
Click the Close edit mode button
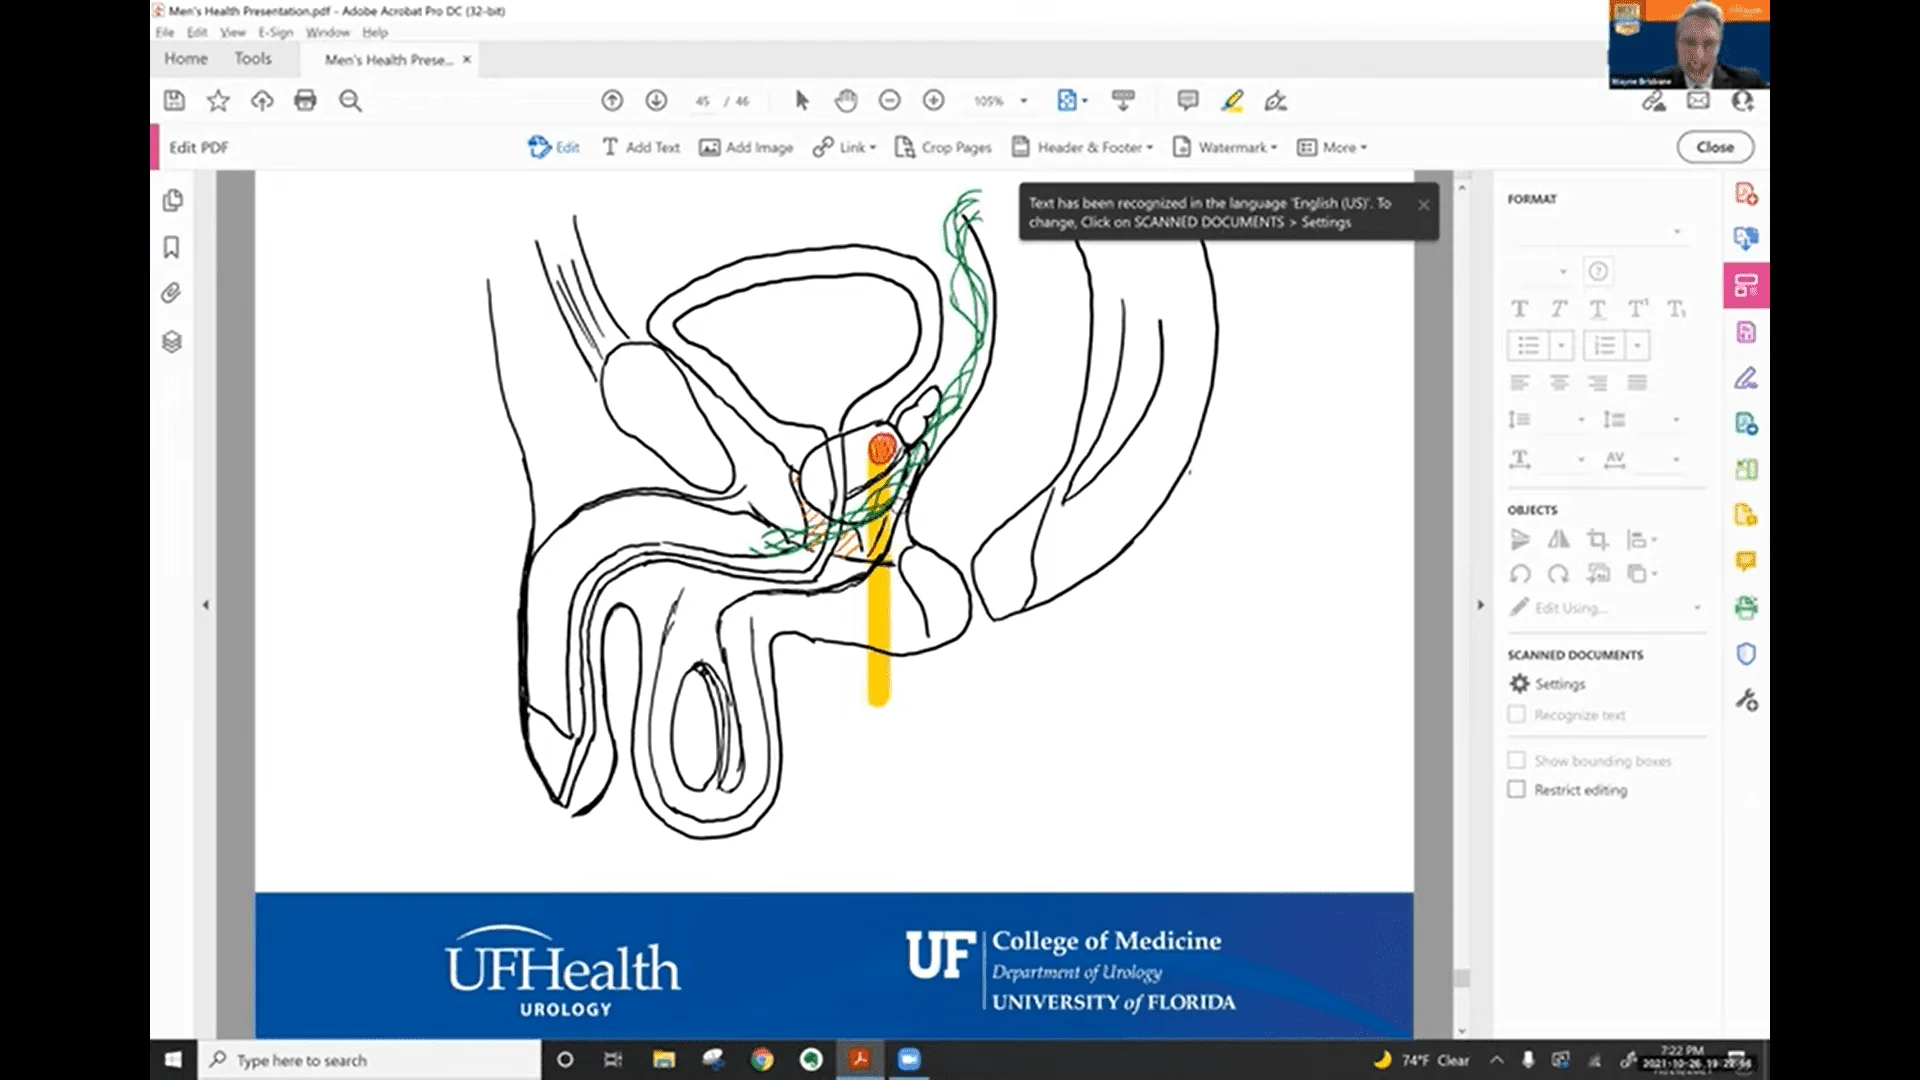(1714, 147)
